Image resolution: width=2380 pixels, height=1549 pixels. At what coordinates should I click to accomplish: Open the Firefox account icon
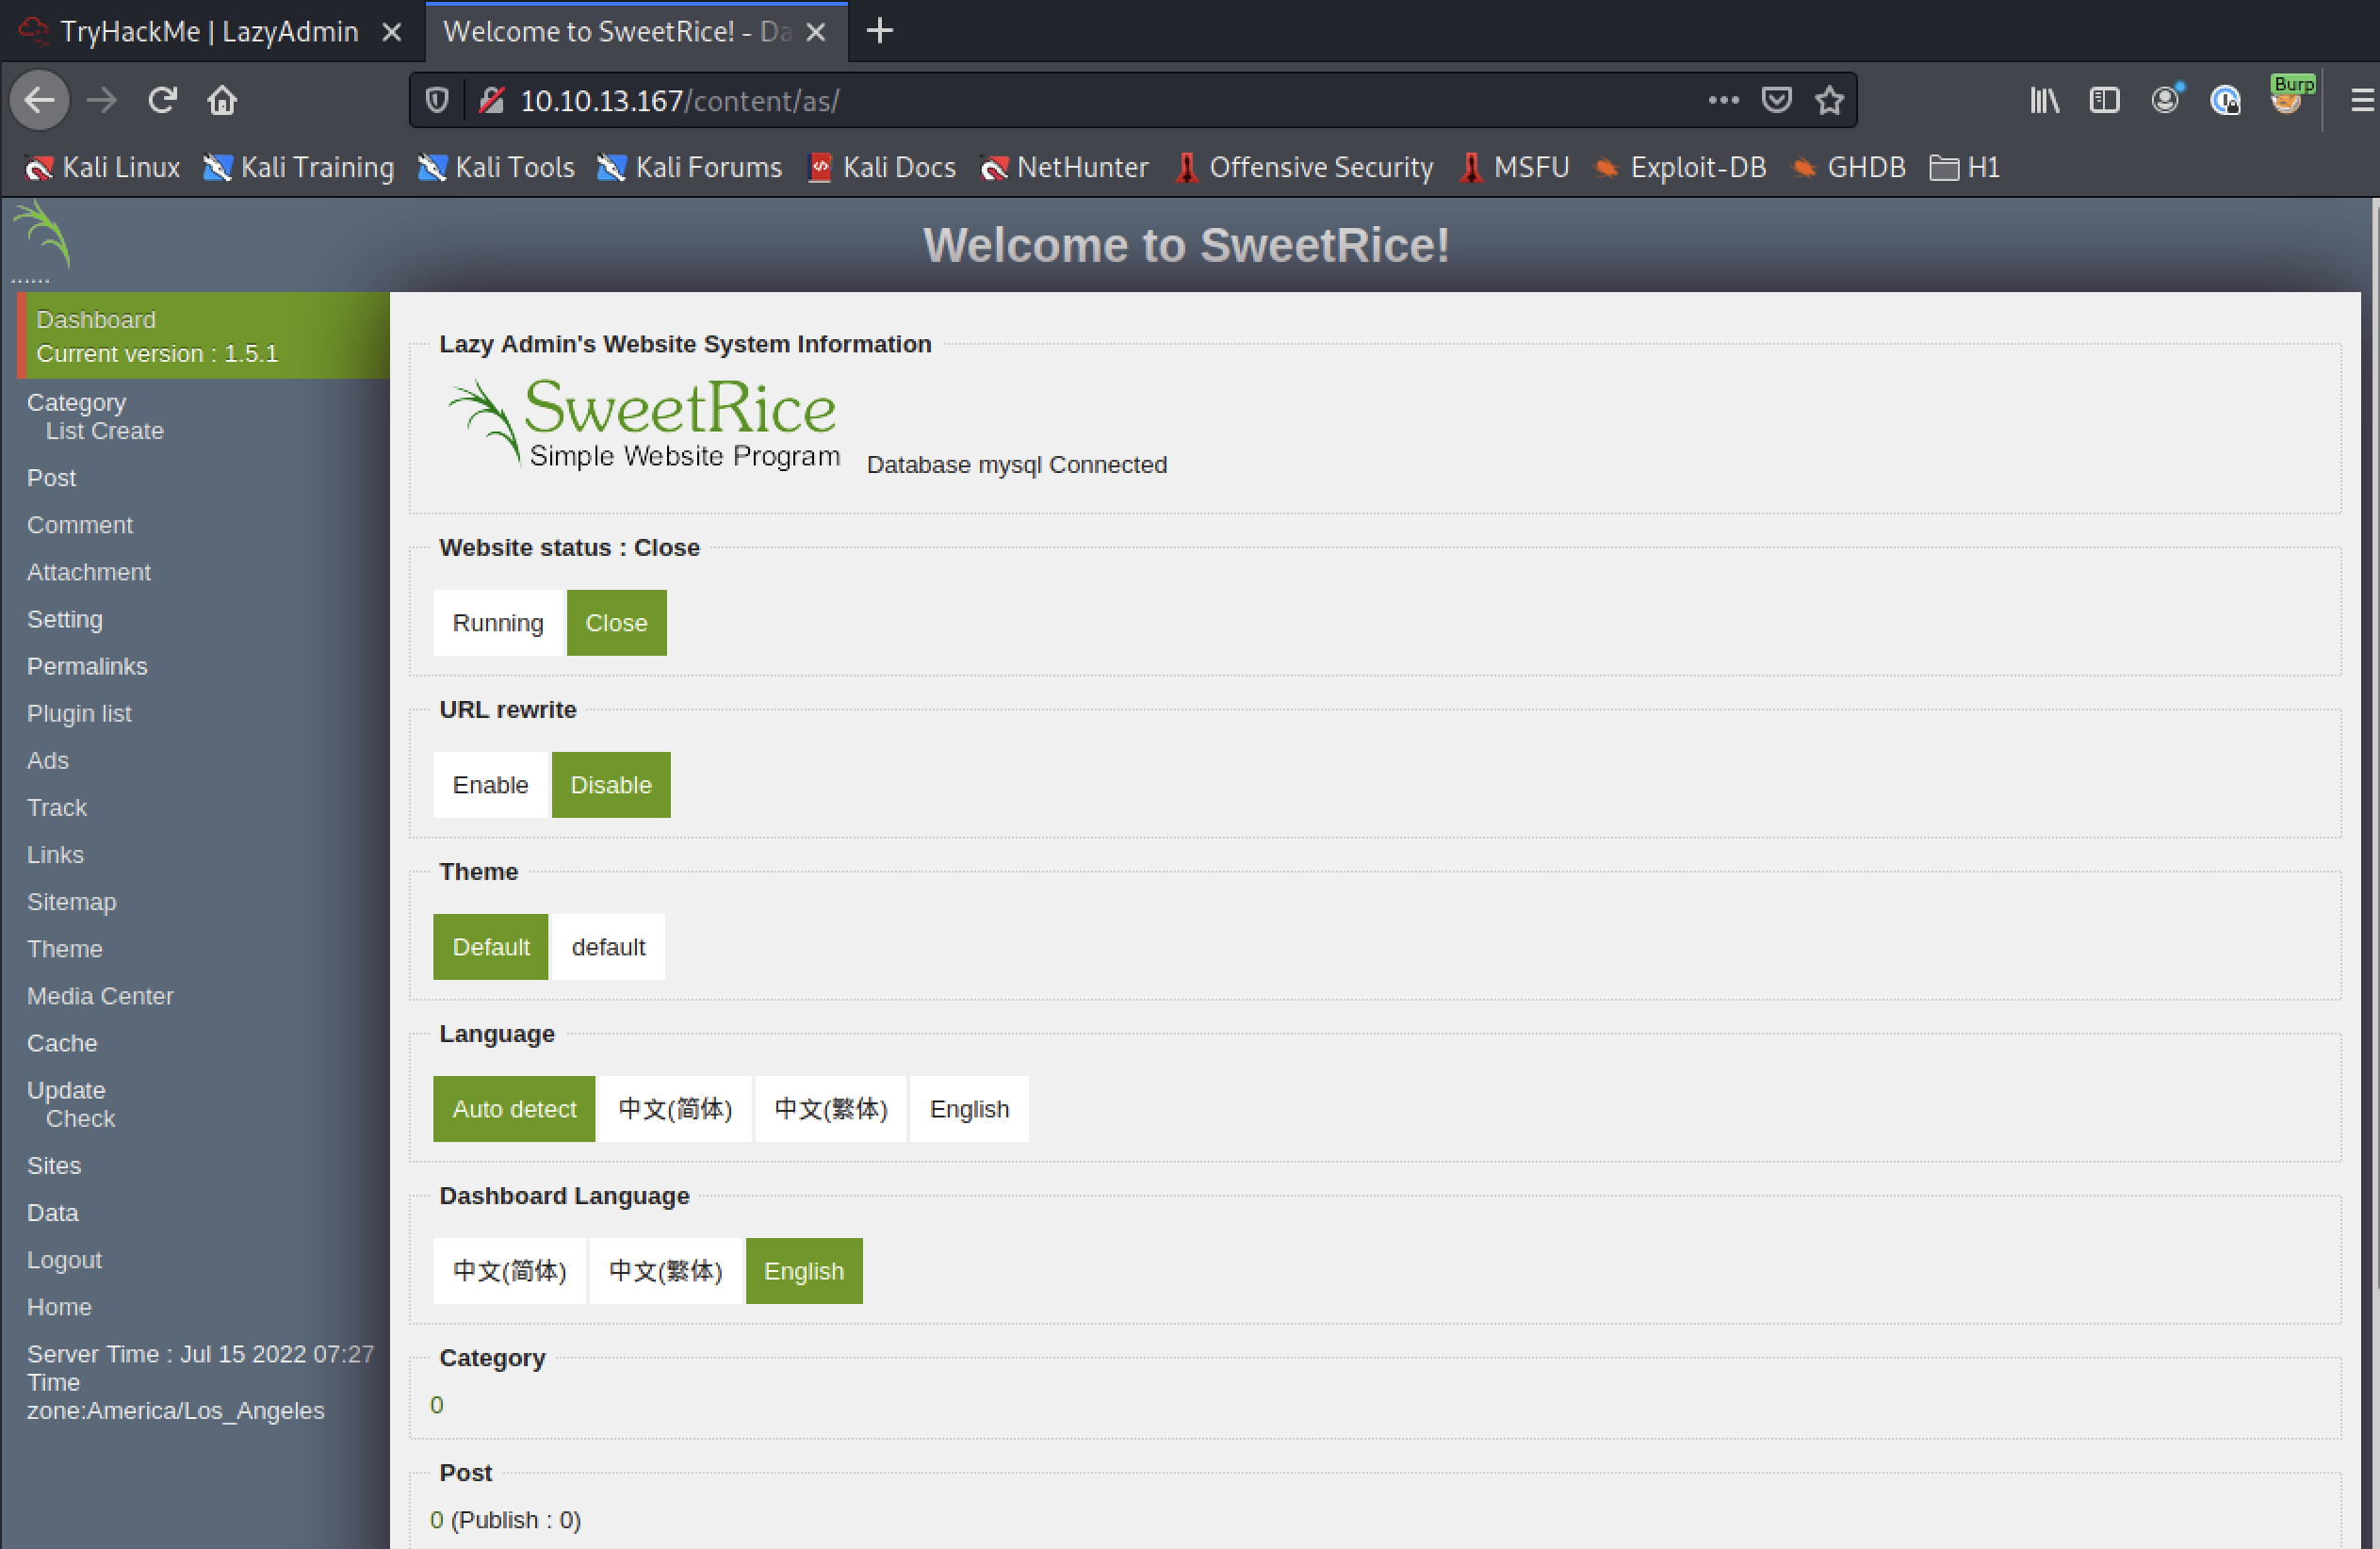(x=2165, y=100)
